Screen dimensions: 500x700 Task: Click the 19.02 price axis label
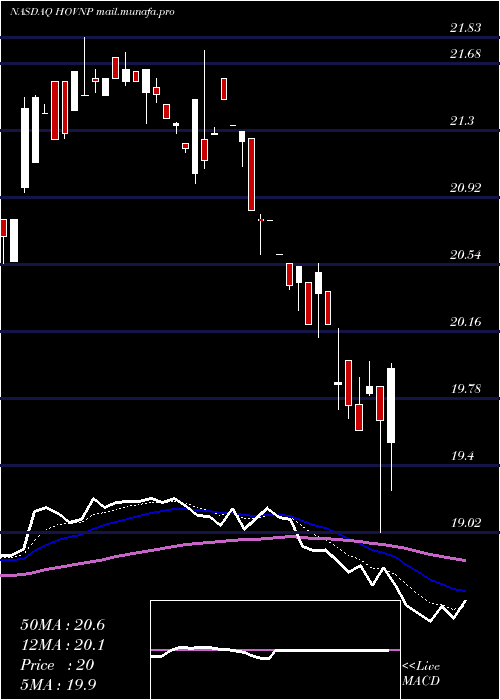pyautogui.click(x=466, y=523)
